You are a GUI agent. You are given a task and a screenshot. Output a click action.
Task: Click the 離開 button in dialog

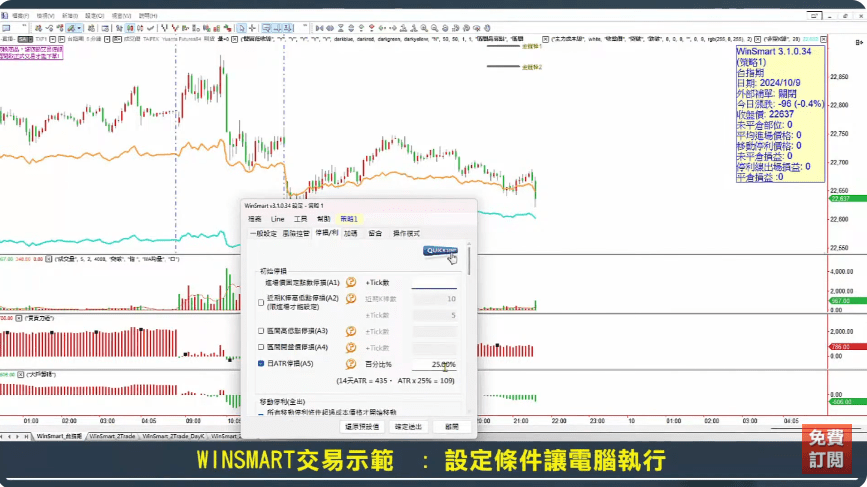tap(452, 427)
